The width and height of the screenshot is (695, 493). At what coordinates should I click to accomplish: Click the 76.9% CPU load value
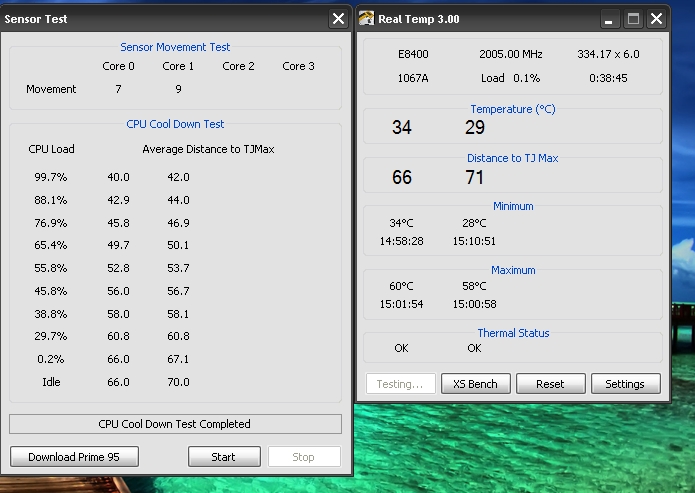(x=51, y=223)
